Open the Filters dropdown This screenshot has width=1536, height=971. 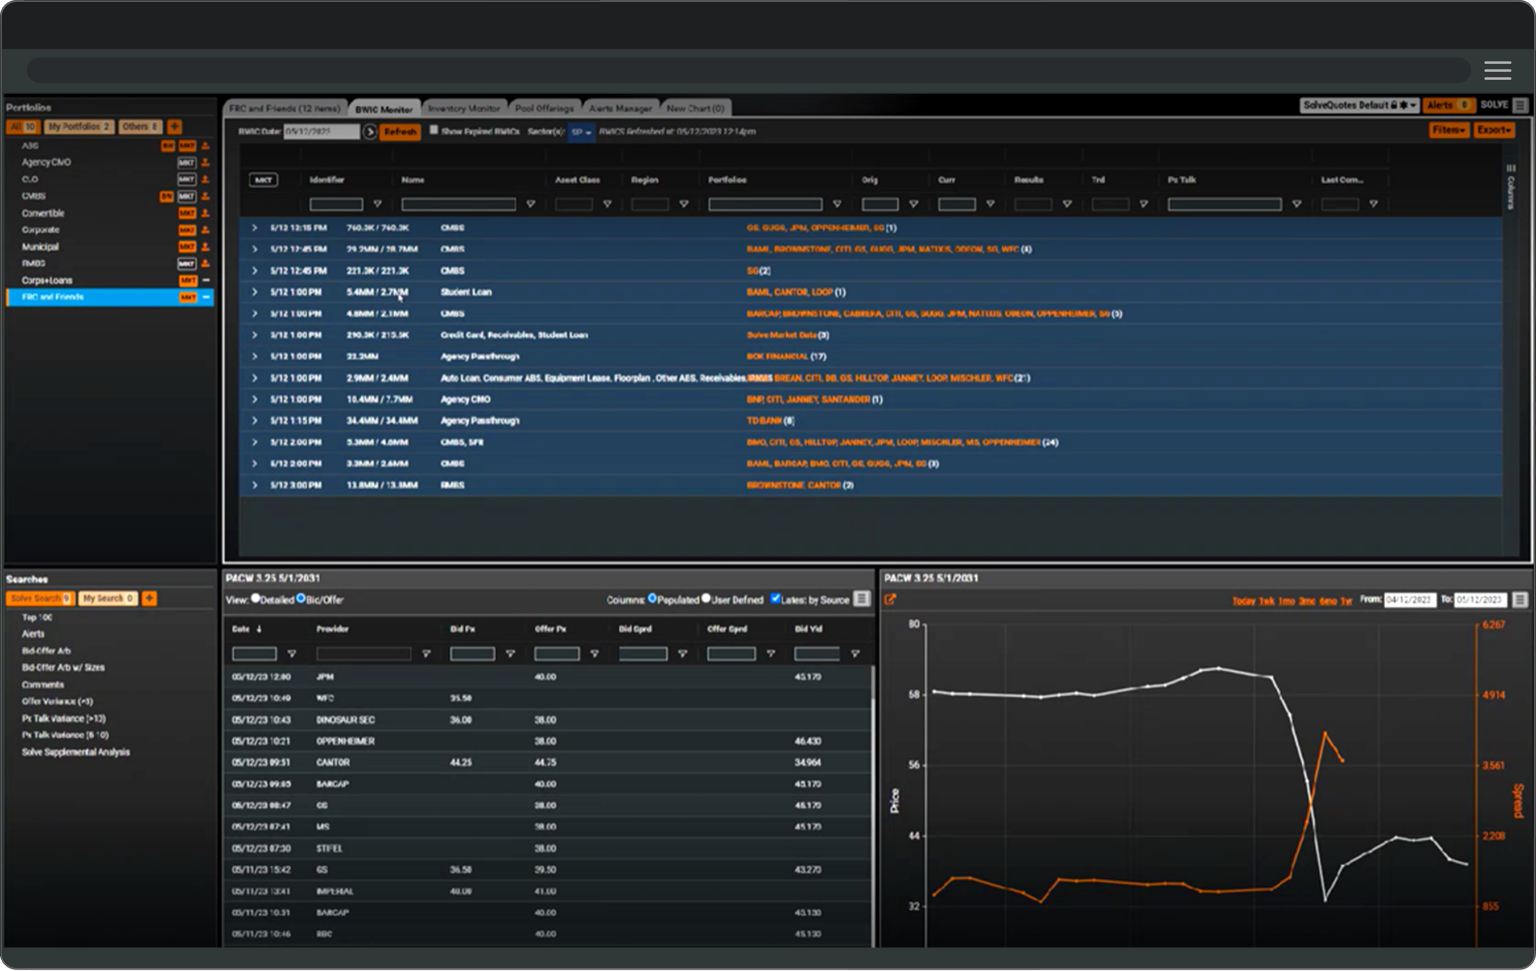1448,130
